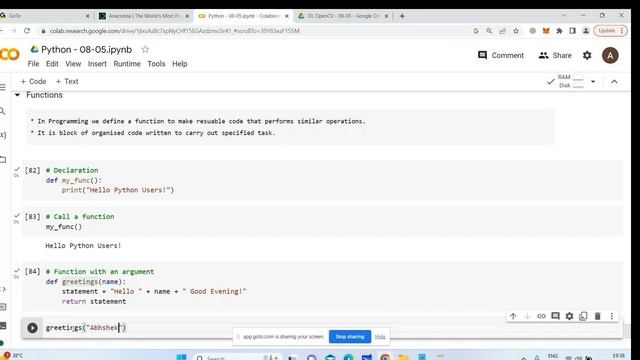Open the Update three-dot browser menu

[622, 31]
